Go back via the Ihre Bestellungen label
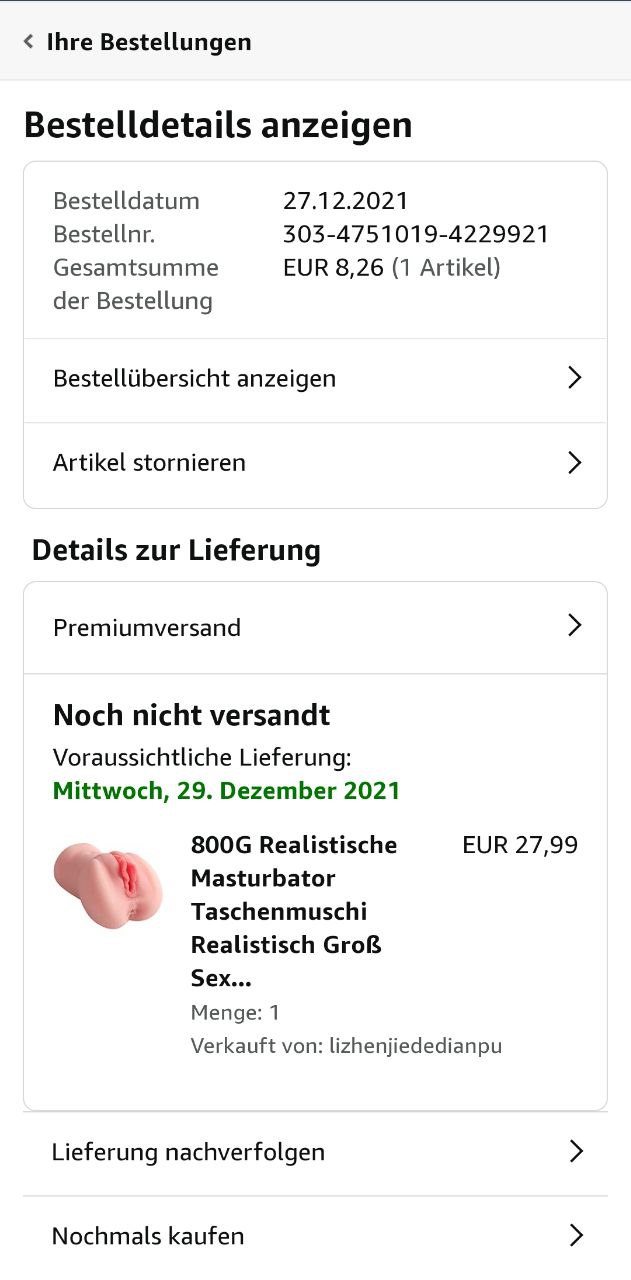 coord(149,42)
